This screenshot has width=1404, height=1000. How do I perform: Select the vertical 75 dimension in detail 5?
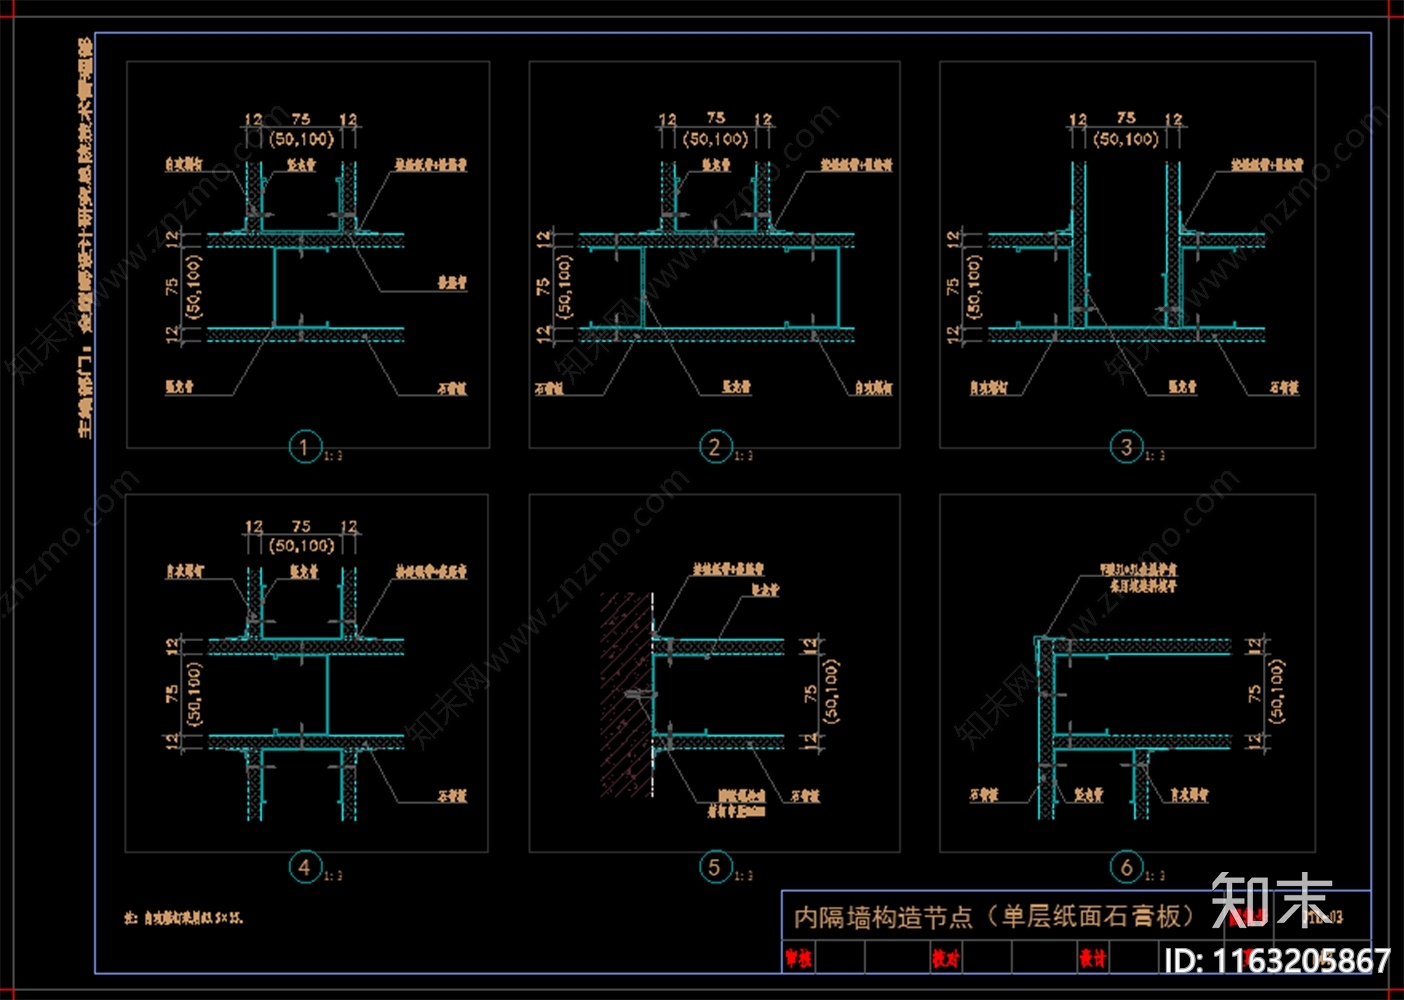click(810, 693)
